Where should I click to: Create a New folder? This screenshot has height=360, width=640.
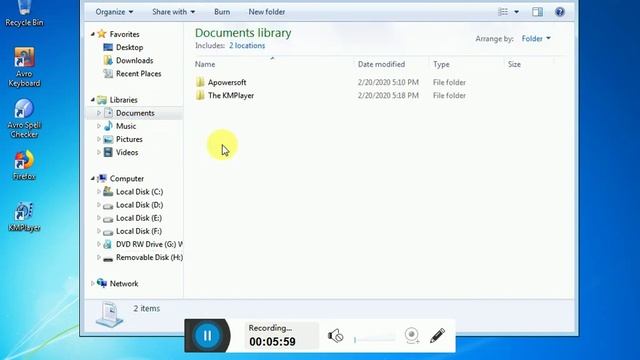click(x=267, y=12)
